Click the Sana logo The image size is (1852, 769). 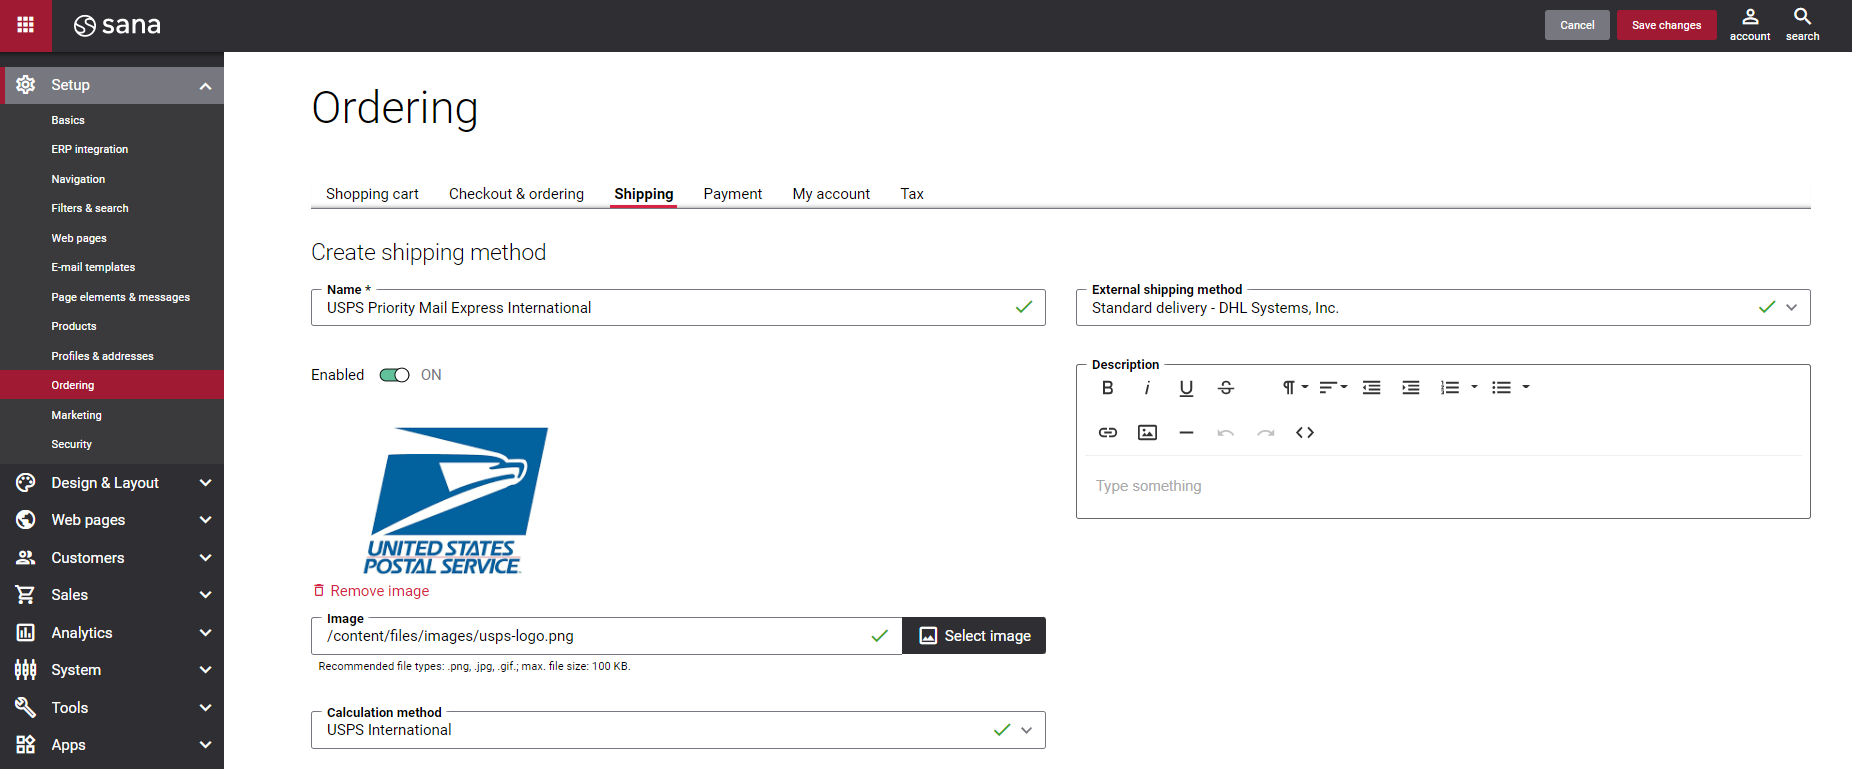(x=117, y=25)
